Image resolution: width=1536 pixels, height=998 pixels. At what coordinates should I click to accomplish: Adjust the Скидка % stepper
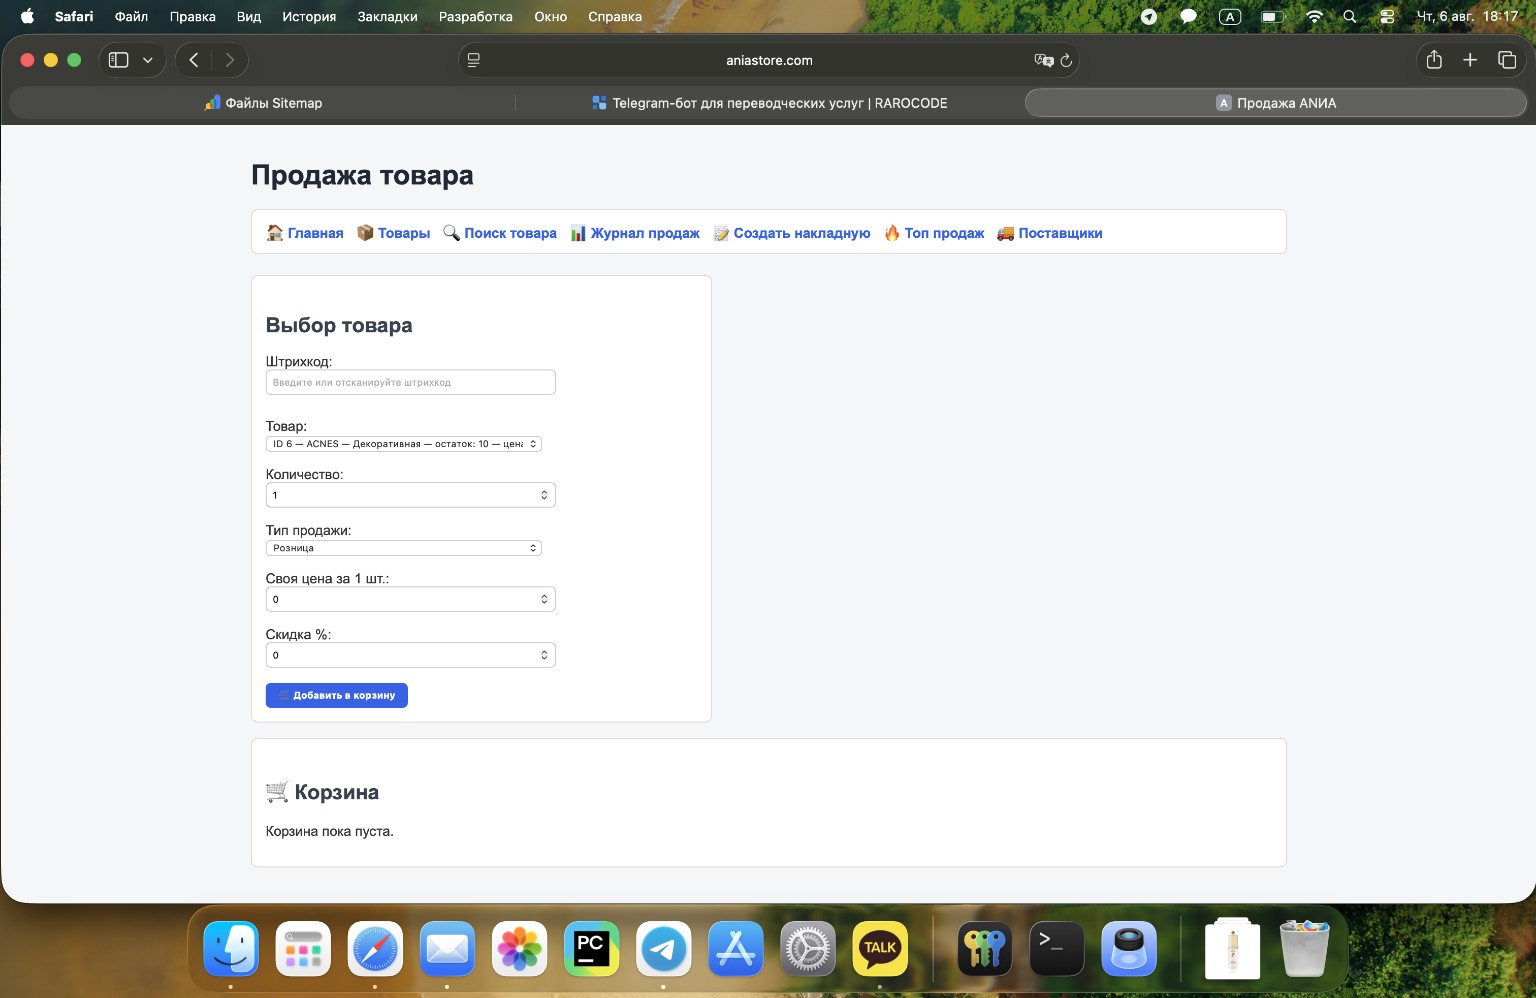[544, 655]
